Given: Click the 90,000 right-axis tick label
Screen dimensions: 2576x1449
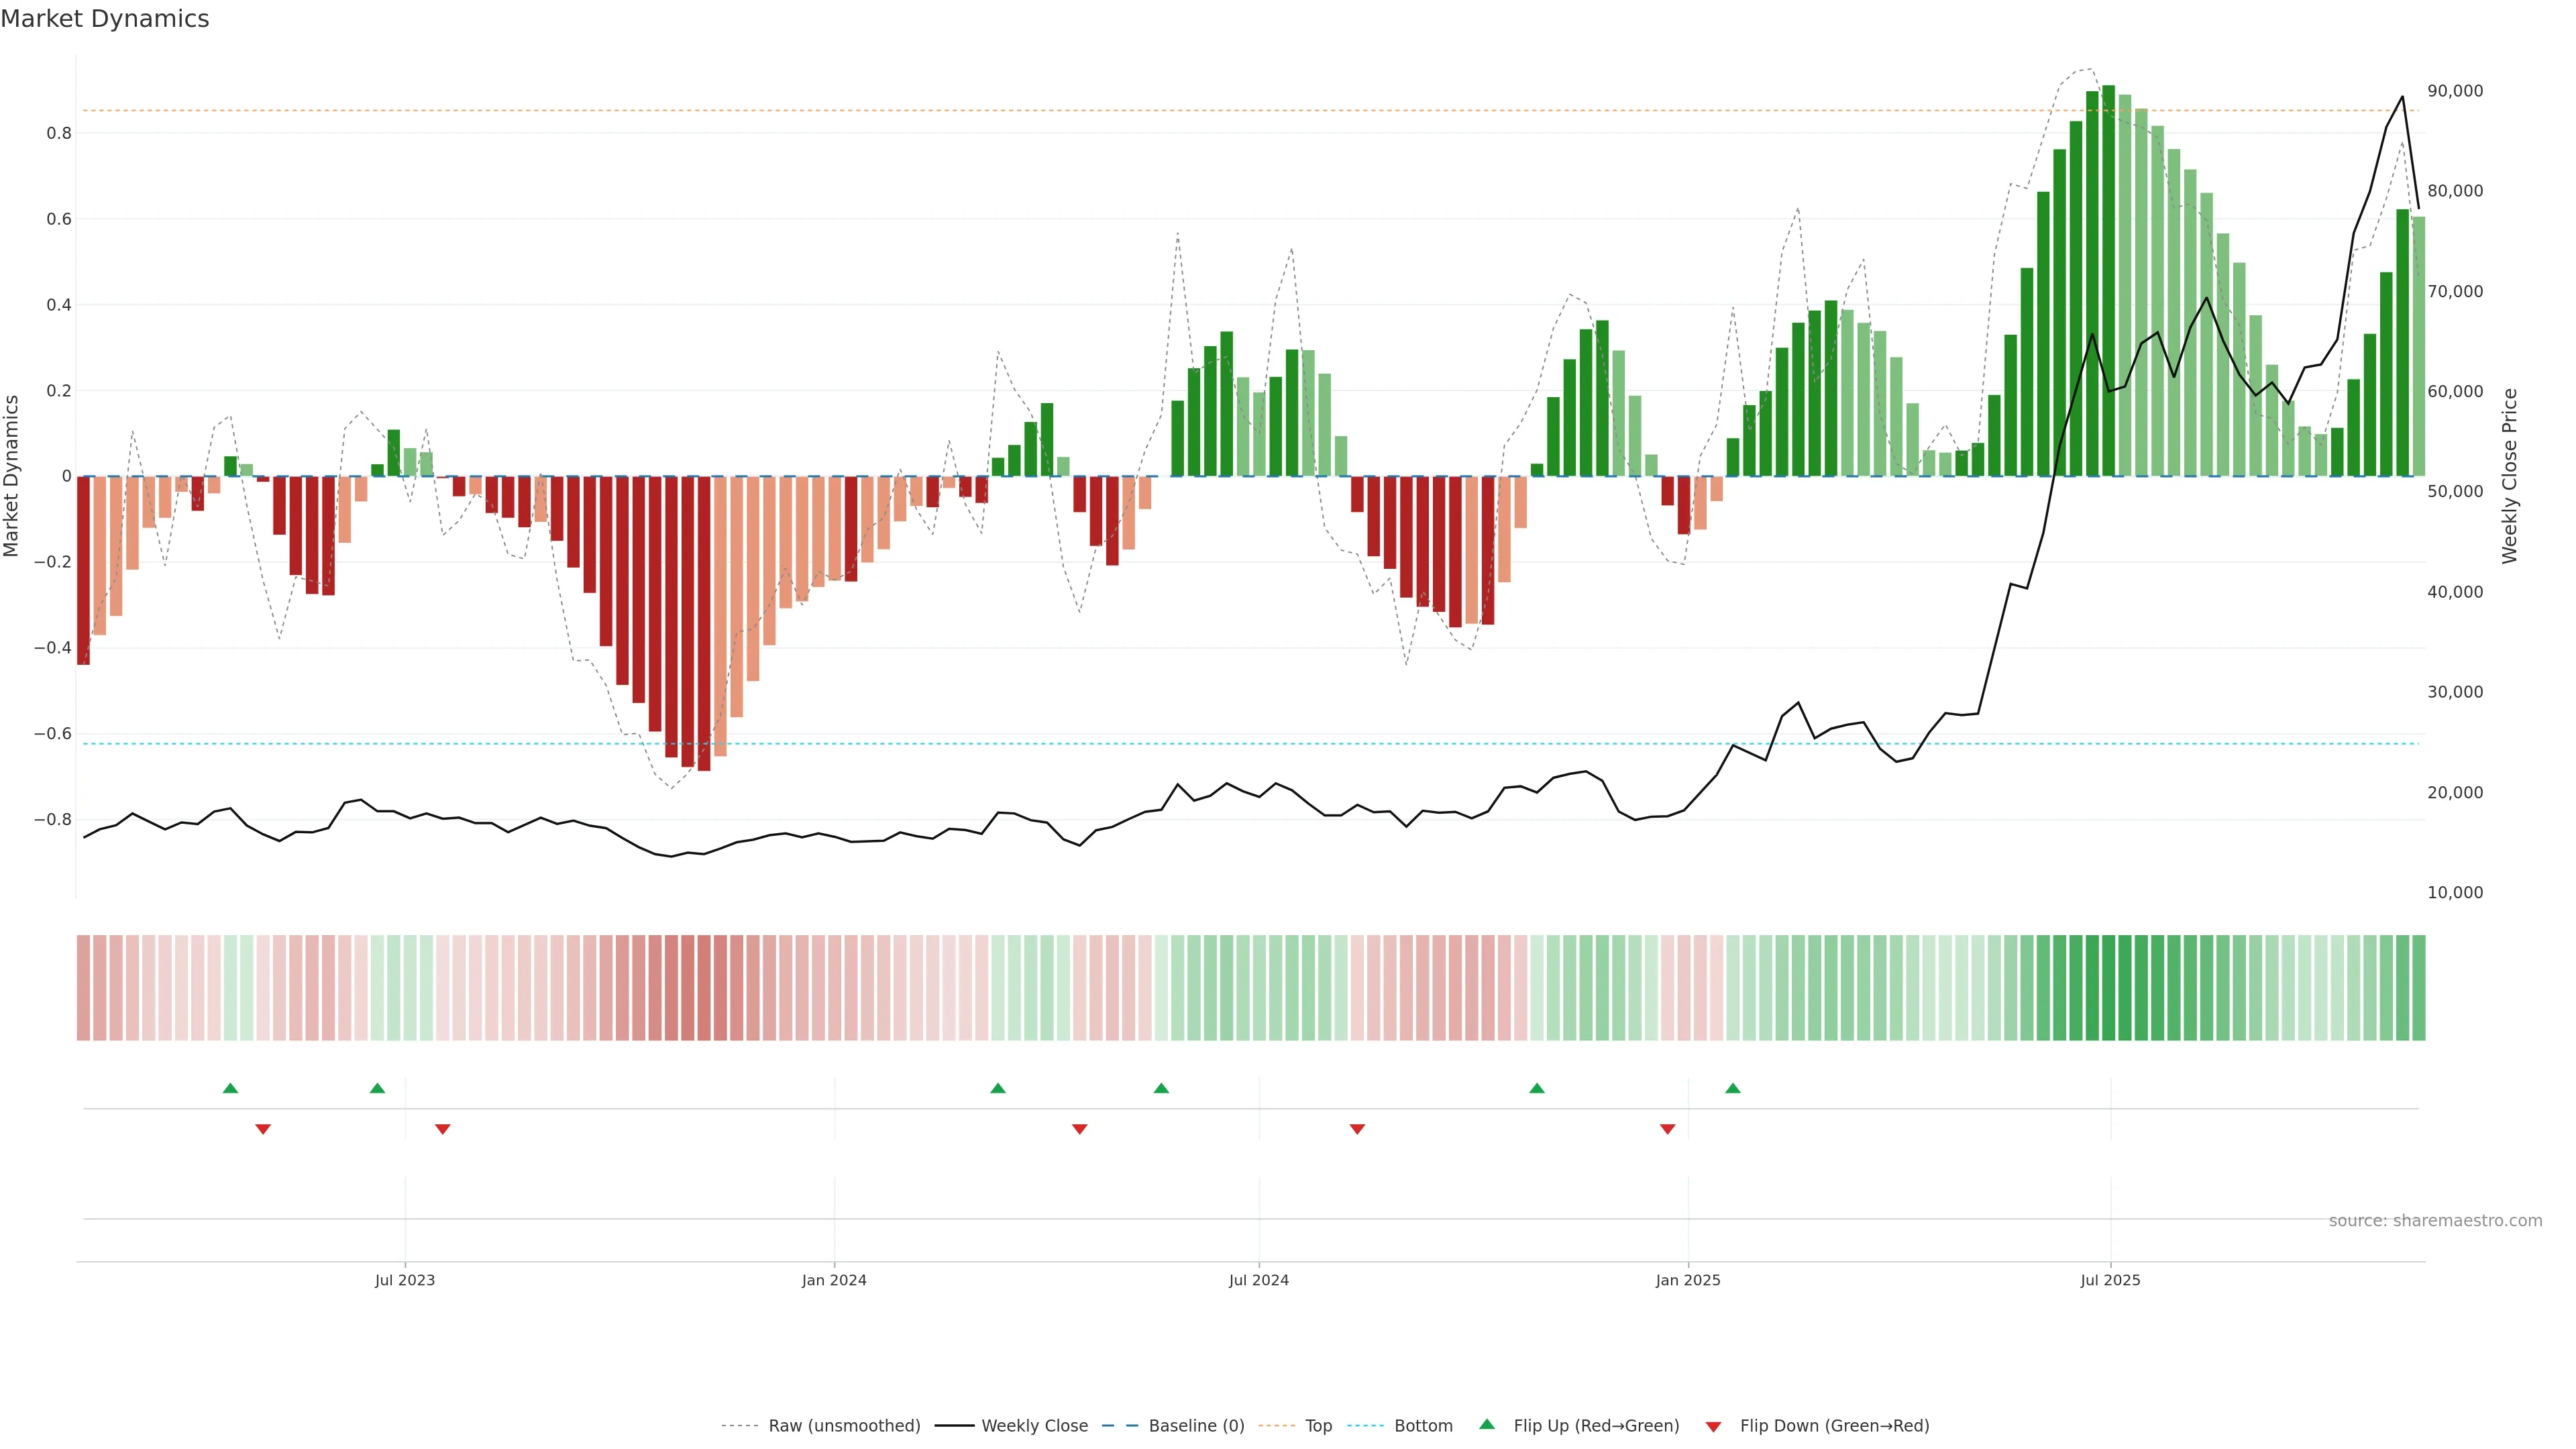Looking at the screenshot, I should point(2455,91).
